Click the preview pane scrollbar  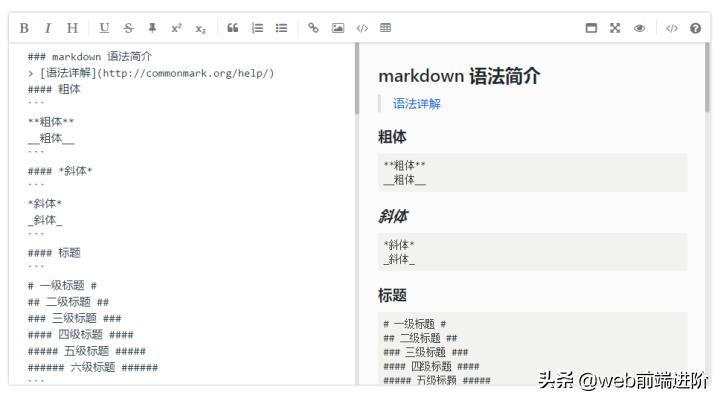click(x=708, y=78)
